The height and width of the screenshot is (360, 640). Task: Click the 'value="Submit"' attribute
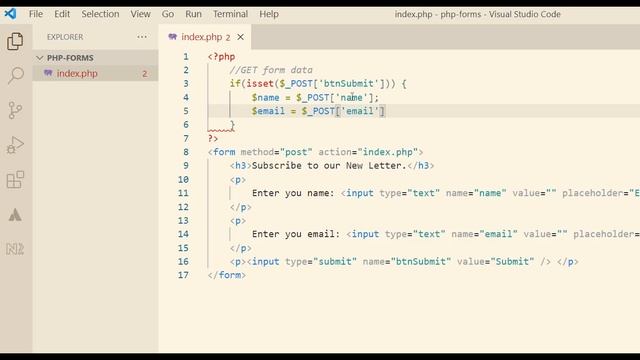pos(496,262)
